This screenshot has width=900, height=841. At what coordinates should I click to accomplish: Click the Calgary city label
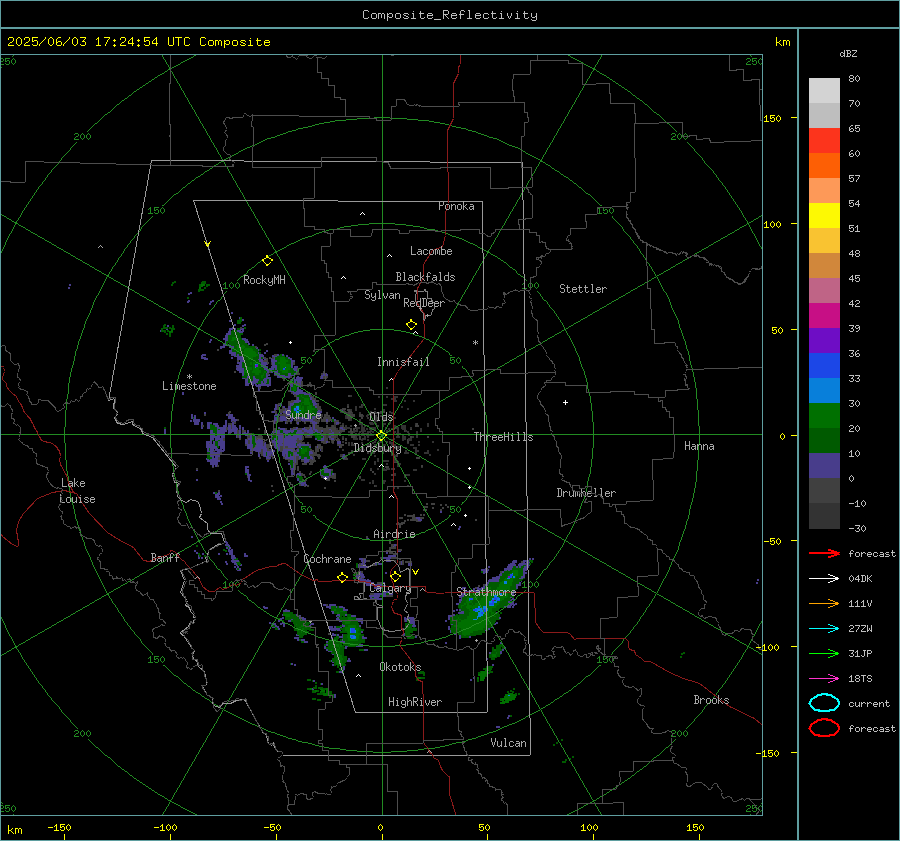point(390,588)
